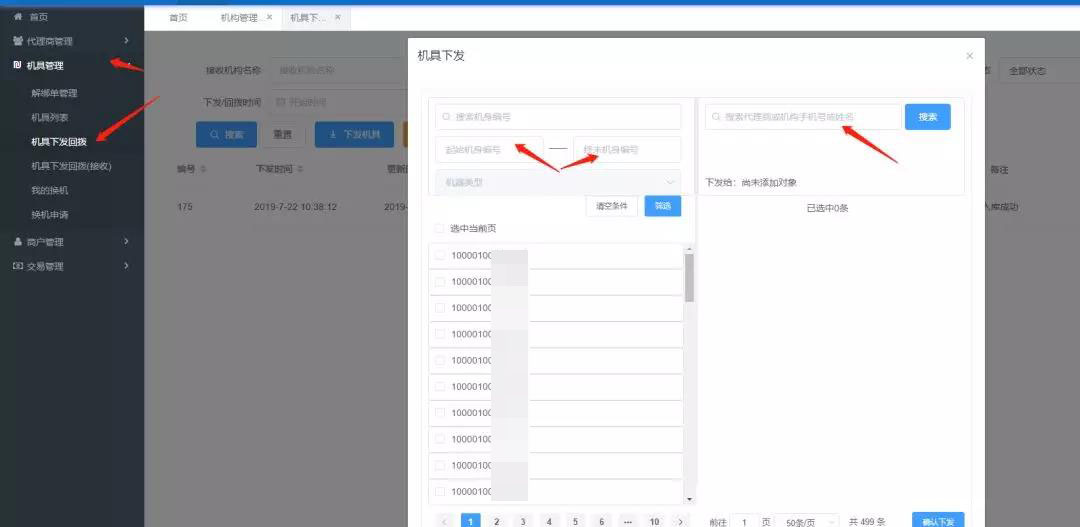
Task: Go to page 6 in pagination
Action: click(x=601, y=521)
